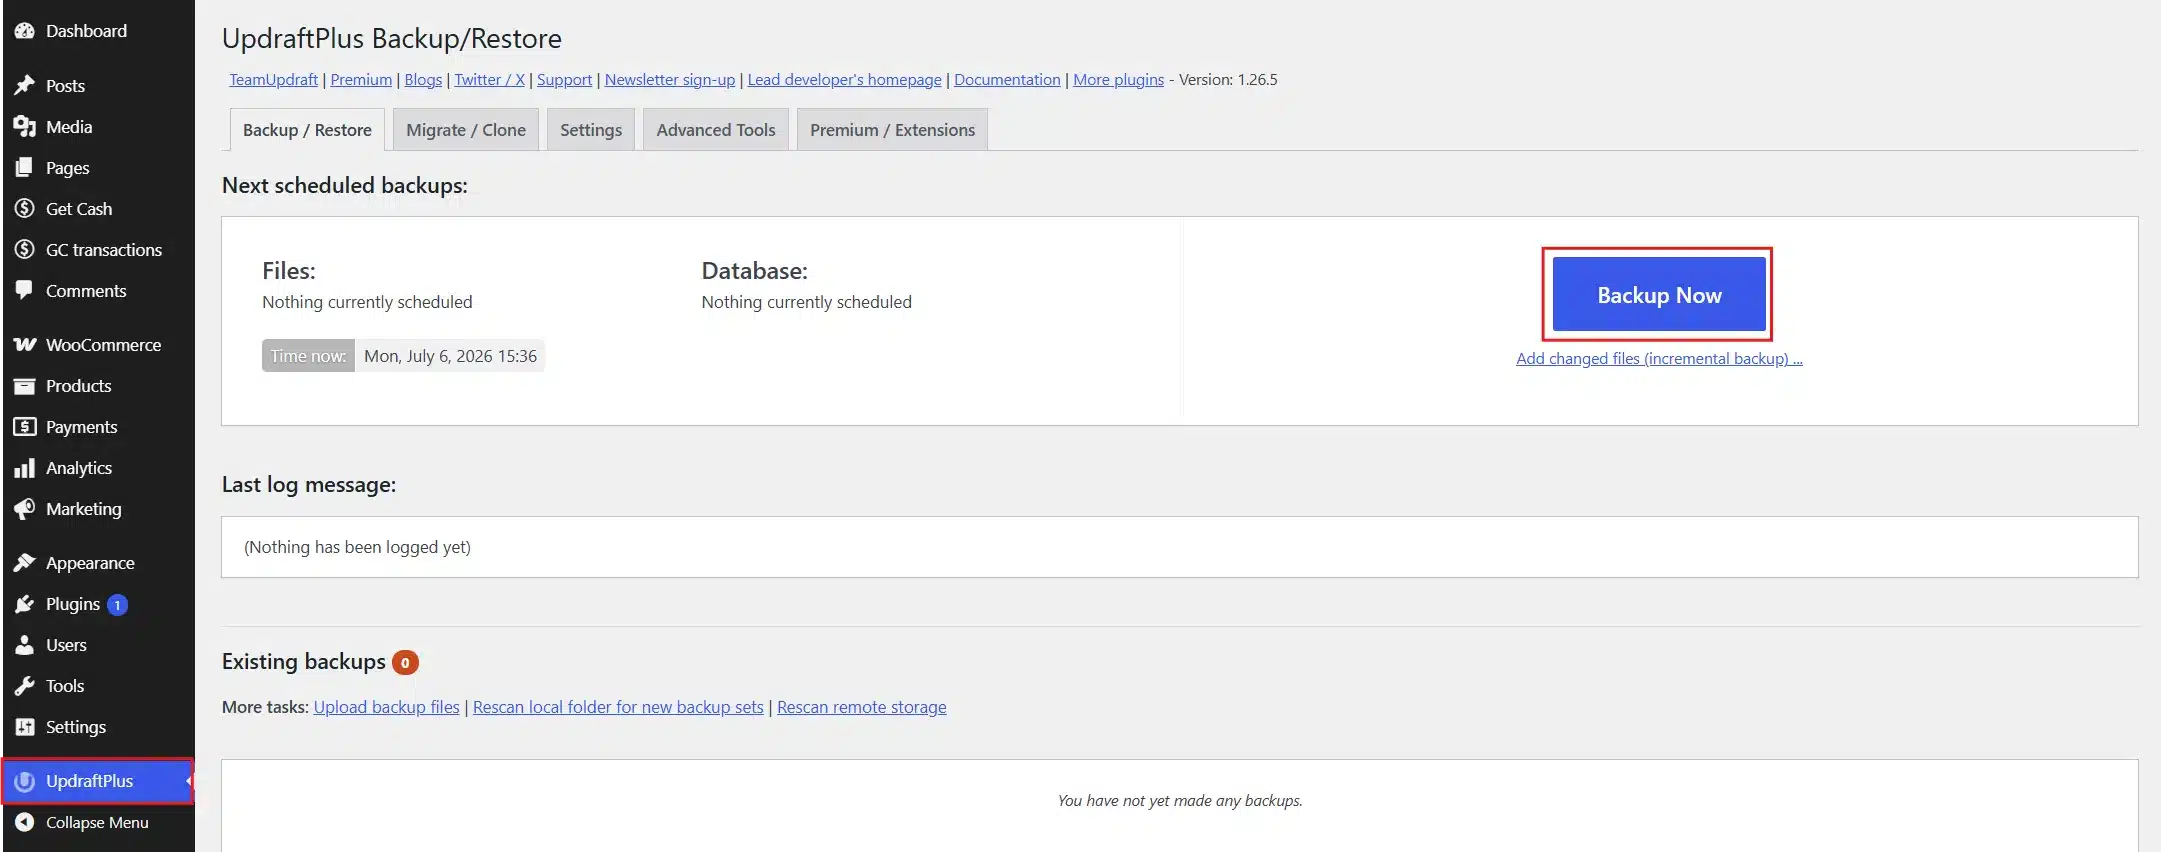
Task: Click the Marketing megaphone icon
Action: [24, 509]
